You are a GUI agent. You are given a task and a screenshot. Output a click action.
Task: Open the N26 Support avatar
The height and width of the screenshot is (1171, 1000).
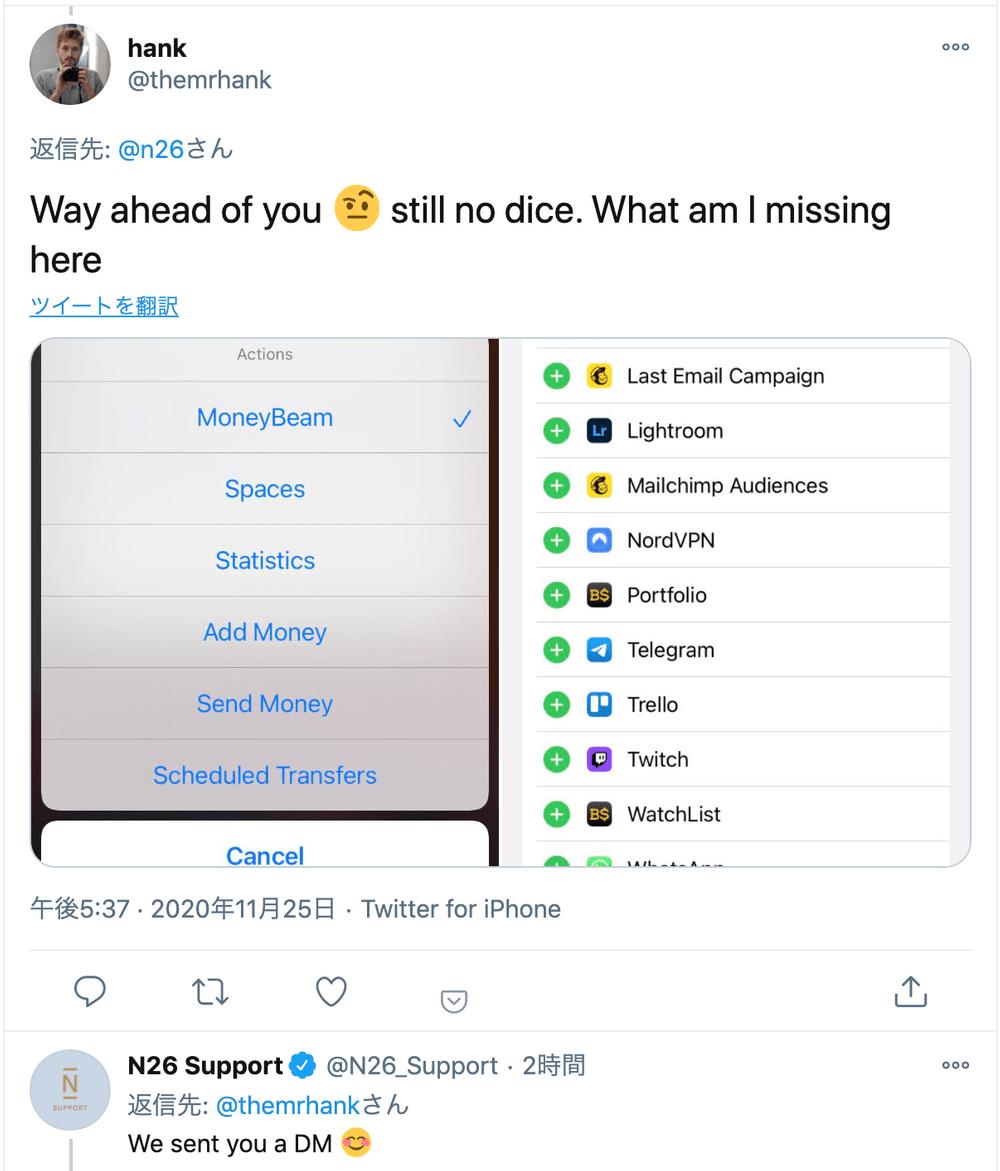(x=70, y=1090)
